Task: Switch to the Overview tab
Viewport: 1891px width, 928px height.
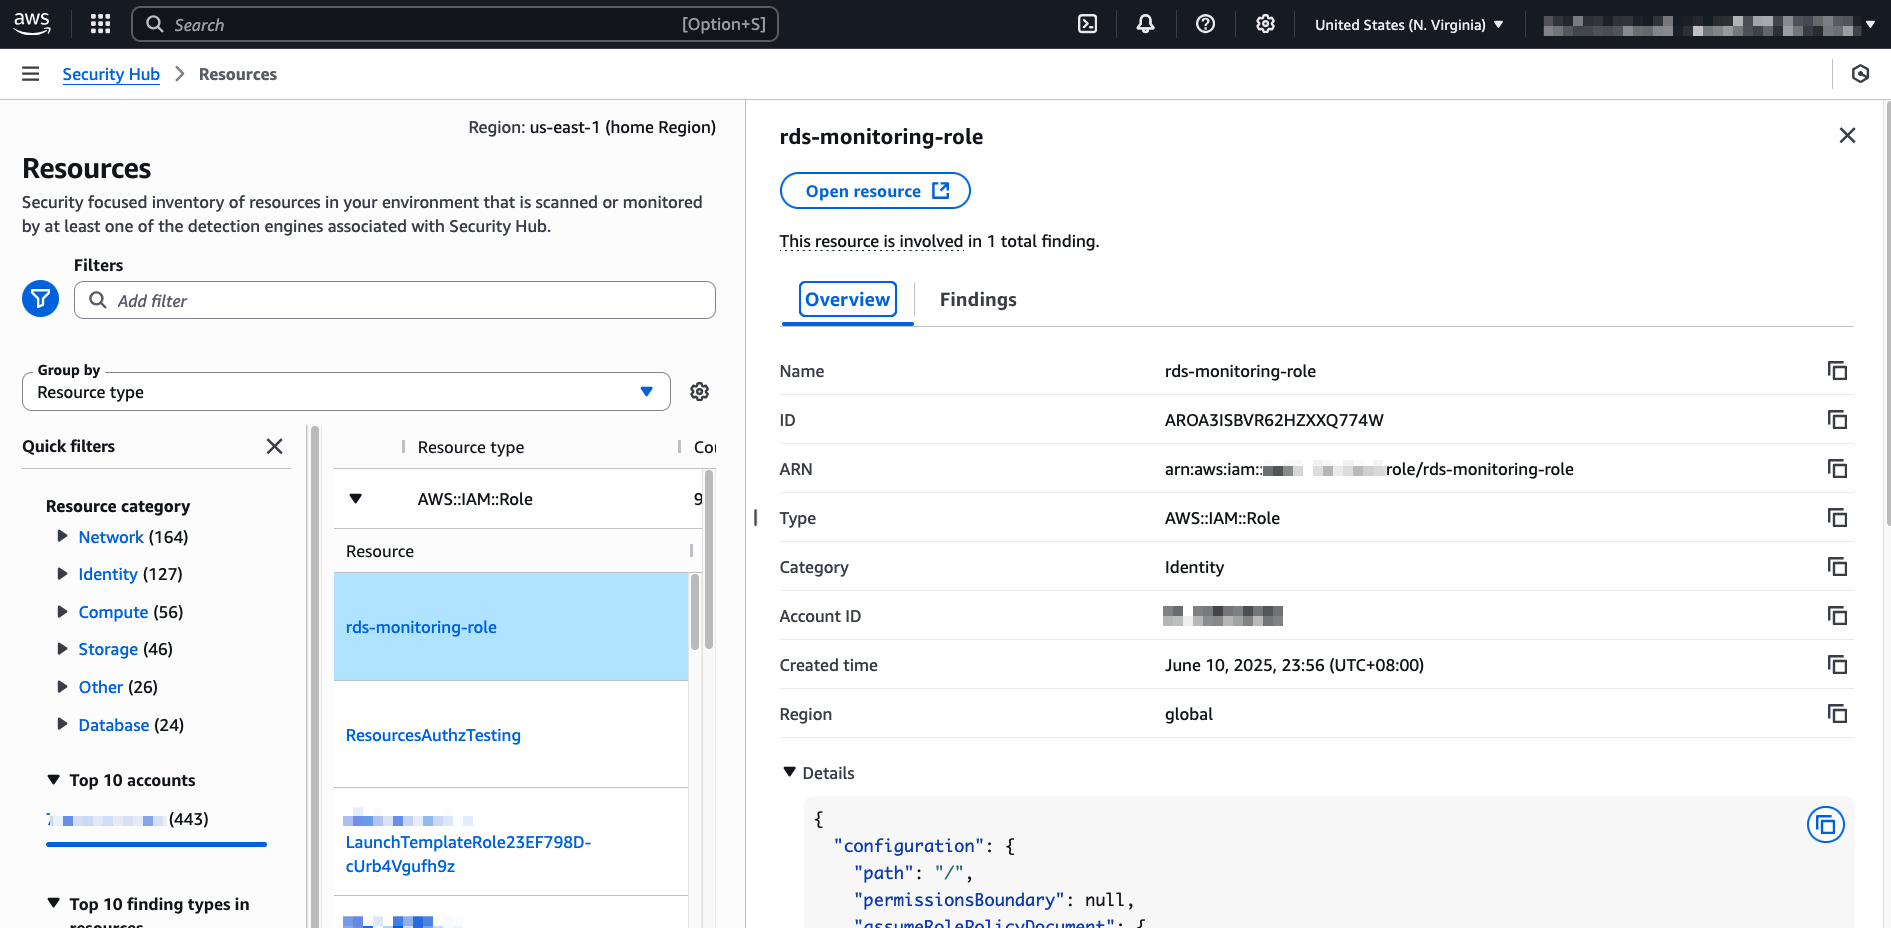Action: point(847,299)
